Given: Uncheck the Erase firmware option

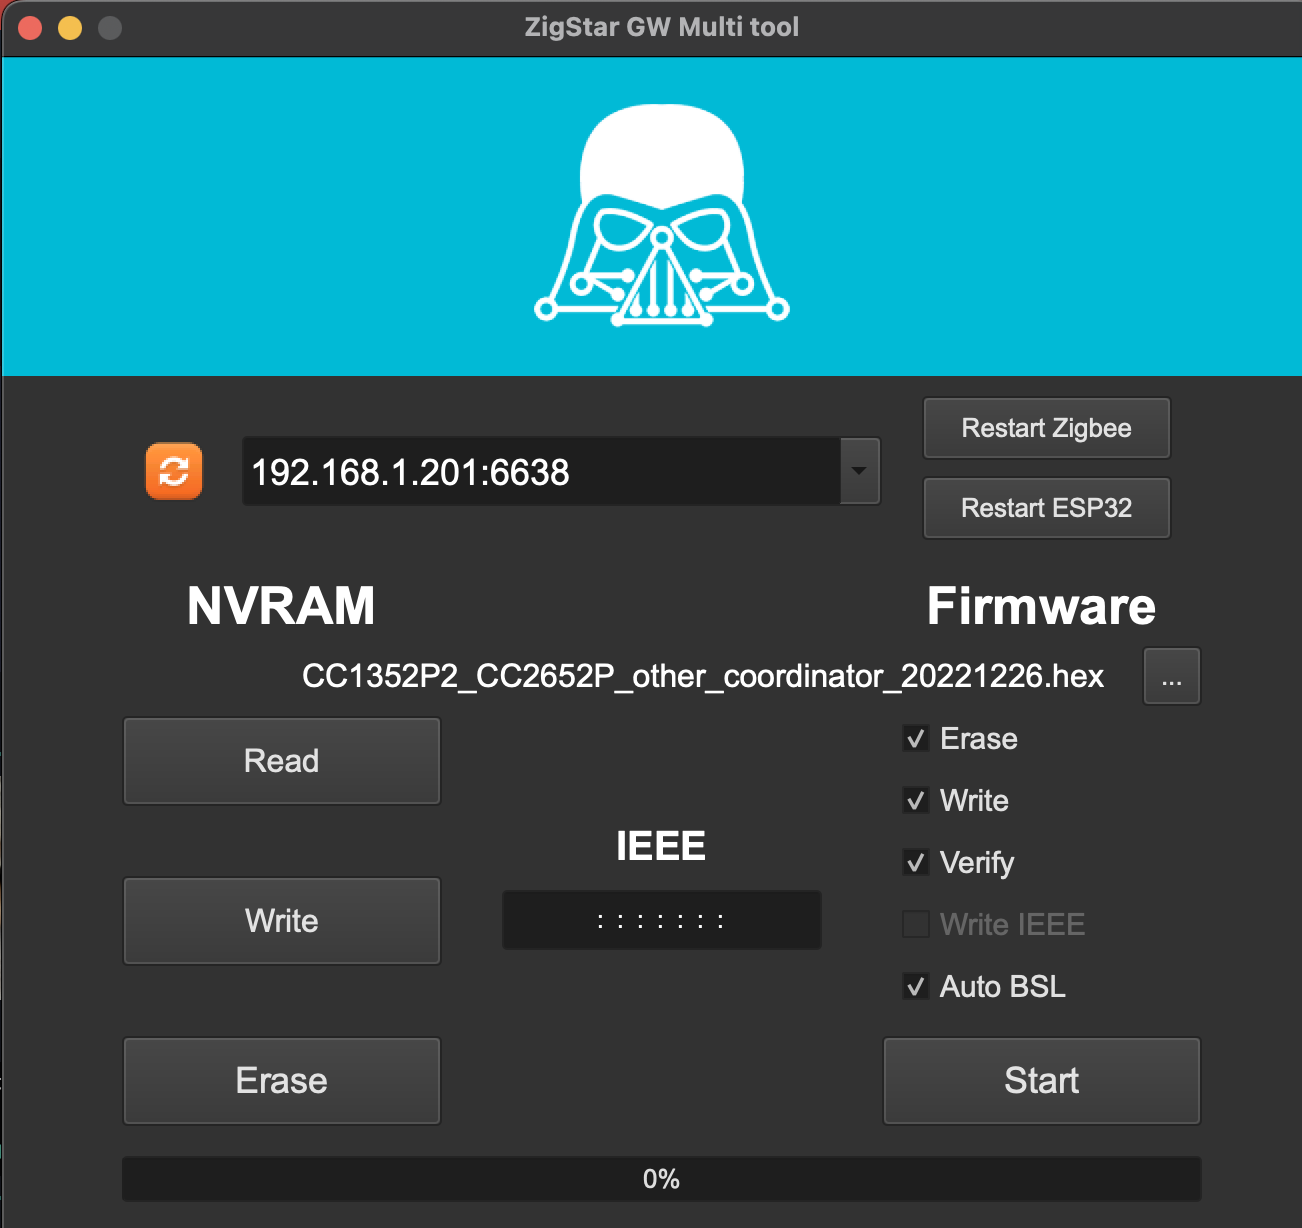Looking at the screenshot, I should pos(915,738).
